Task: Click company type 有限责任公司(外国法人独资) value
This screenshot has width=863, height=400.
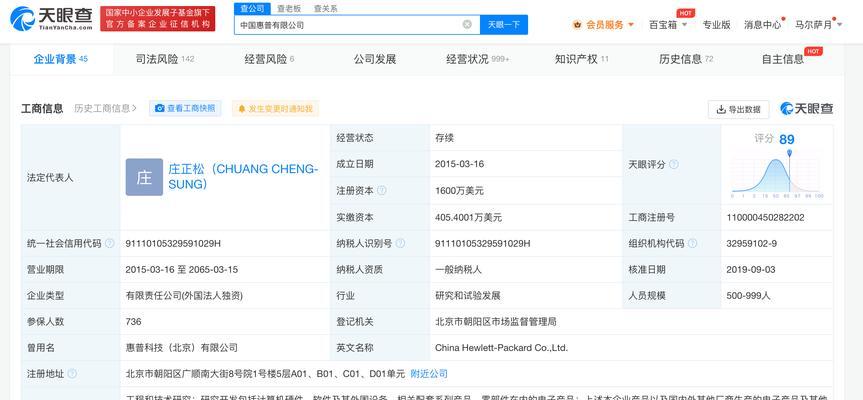Action: tap(184, 295)
